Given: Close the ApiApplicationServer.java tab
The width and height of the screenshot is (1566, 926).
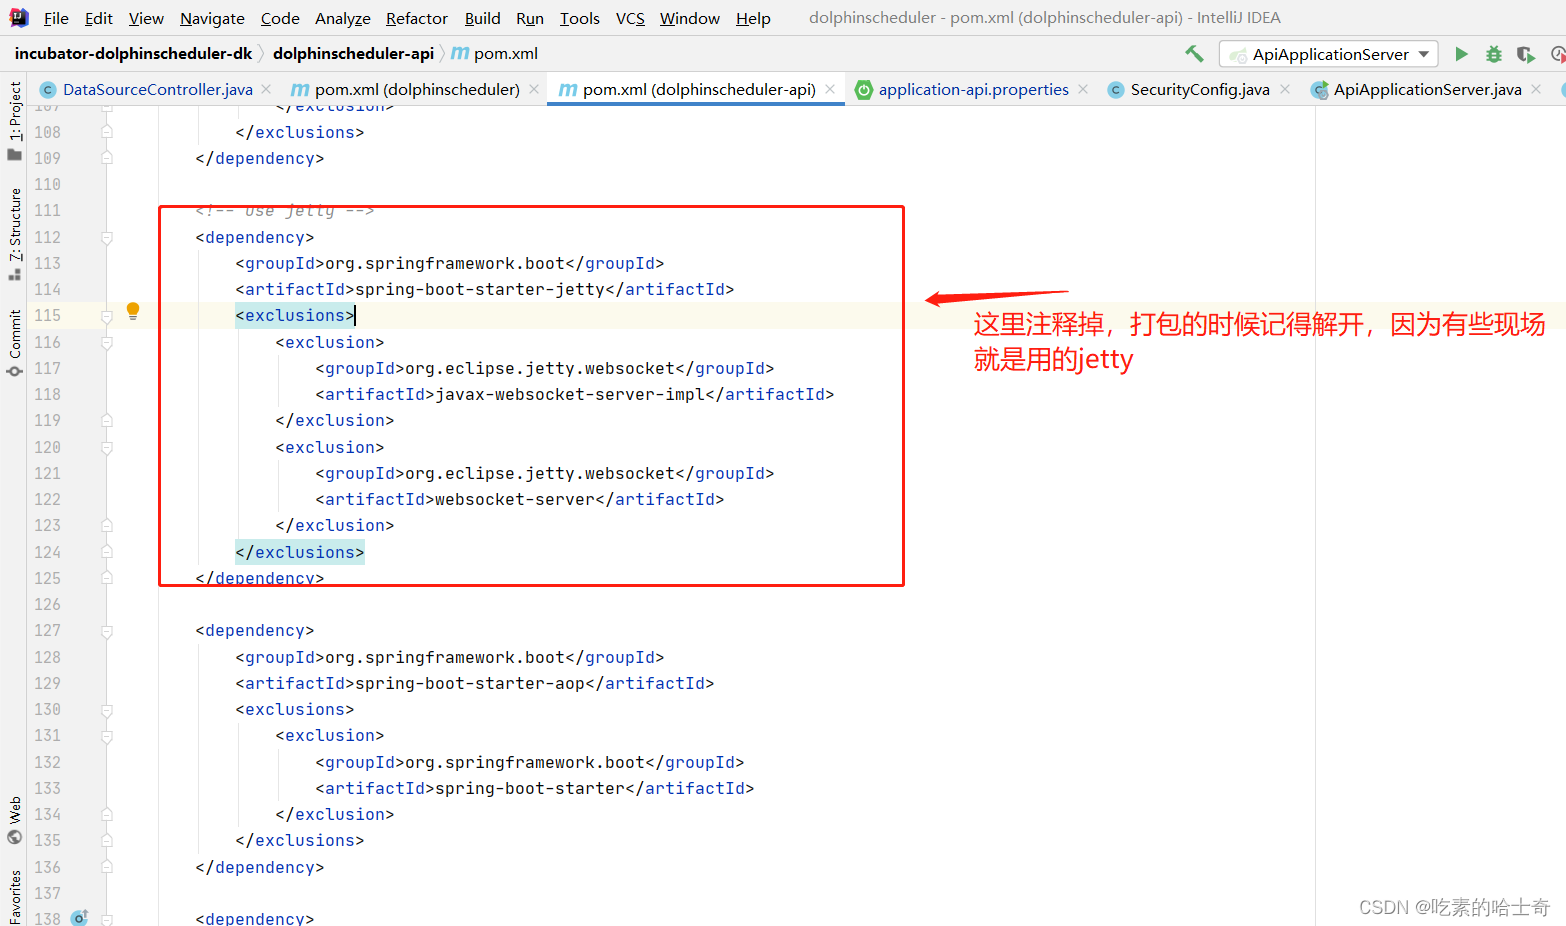Looking at the screenshot, I should [1536, 89].
